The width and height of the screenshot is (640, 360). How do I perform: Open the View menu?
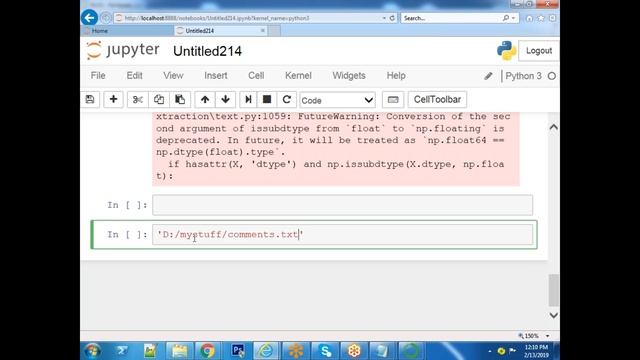coord(173,76)
